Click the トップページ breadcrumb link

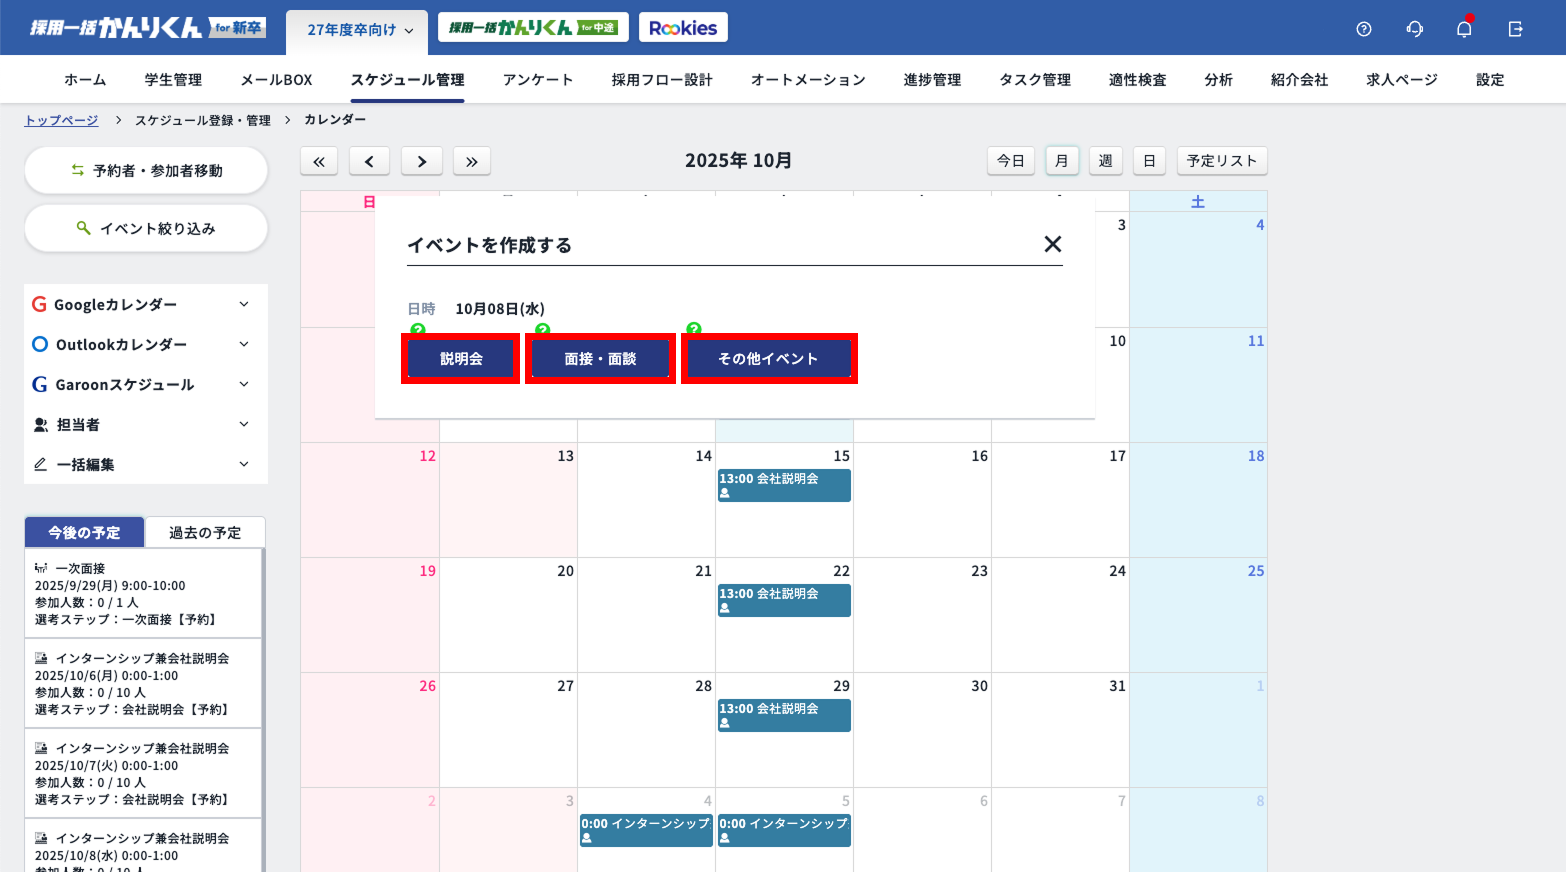click(61, 120)
